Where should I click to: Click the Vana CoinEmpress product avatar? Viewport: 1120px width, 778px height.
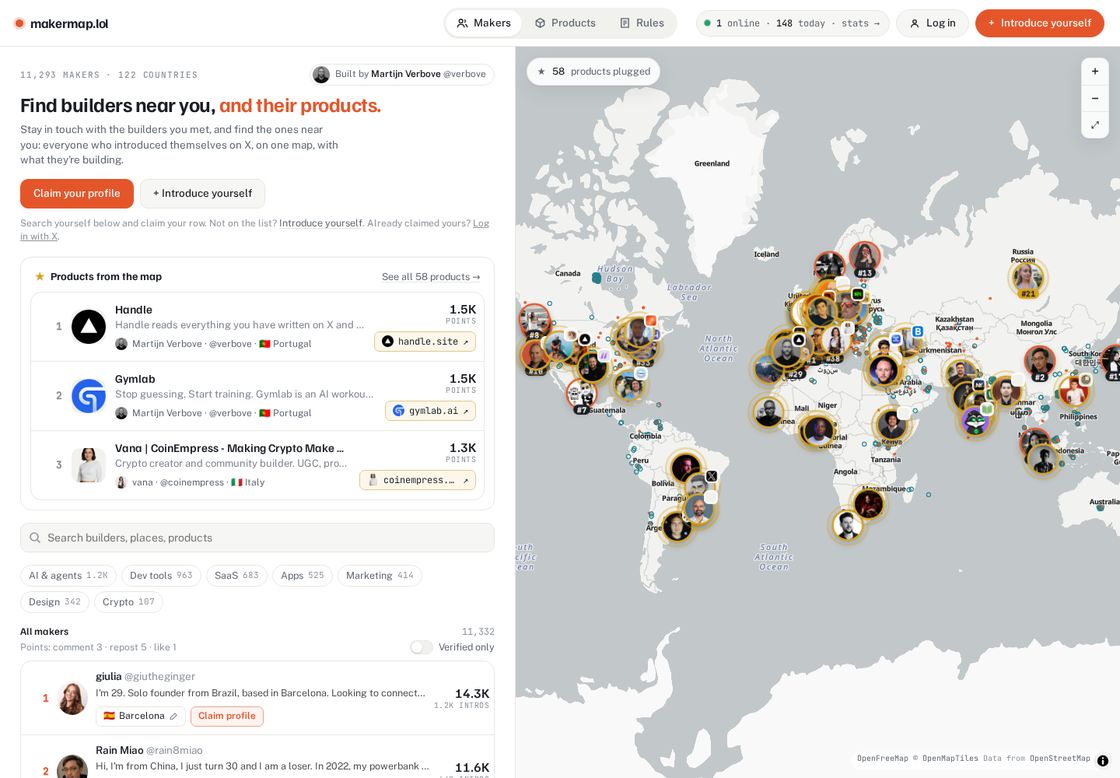click(89, 465)
